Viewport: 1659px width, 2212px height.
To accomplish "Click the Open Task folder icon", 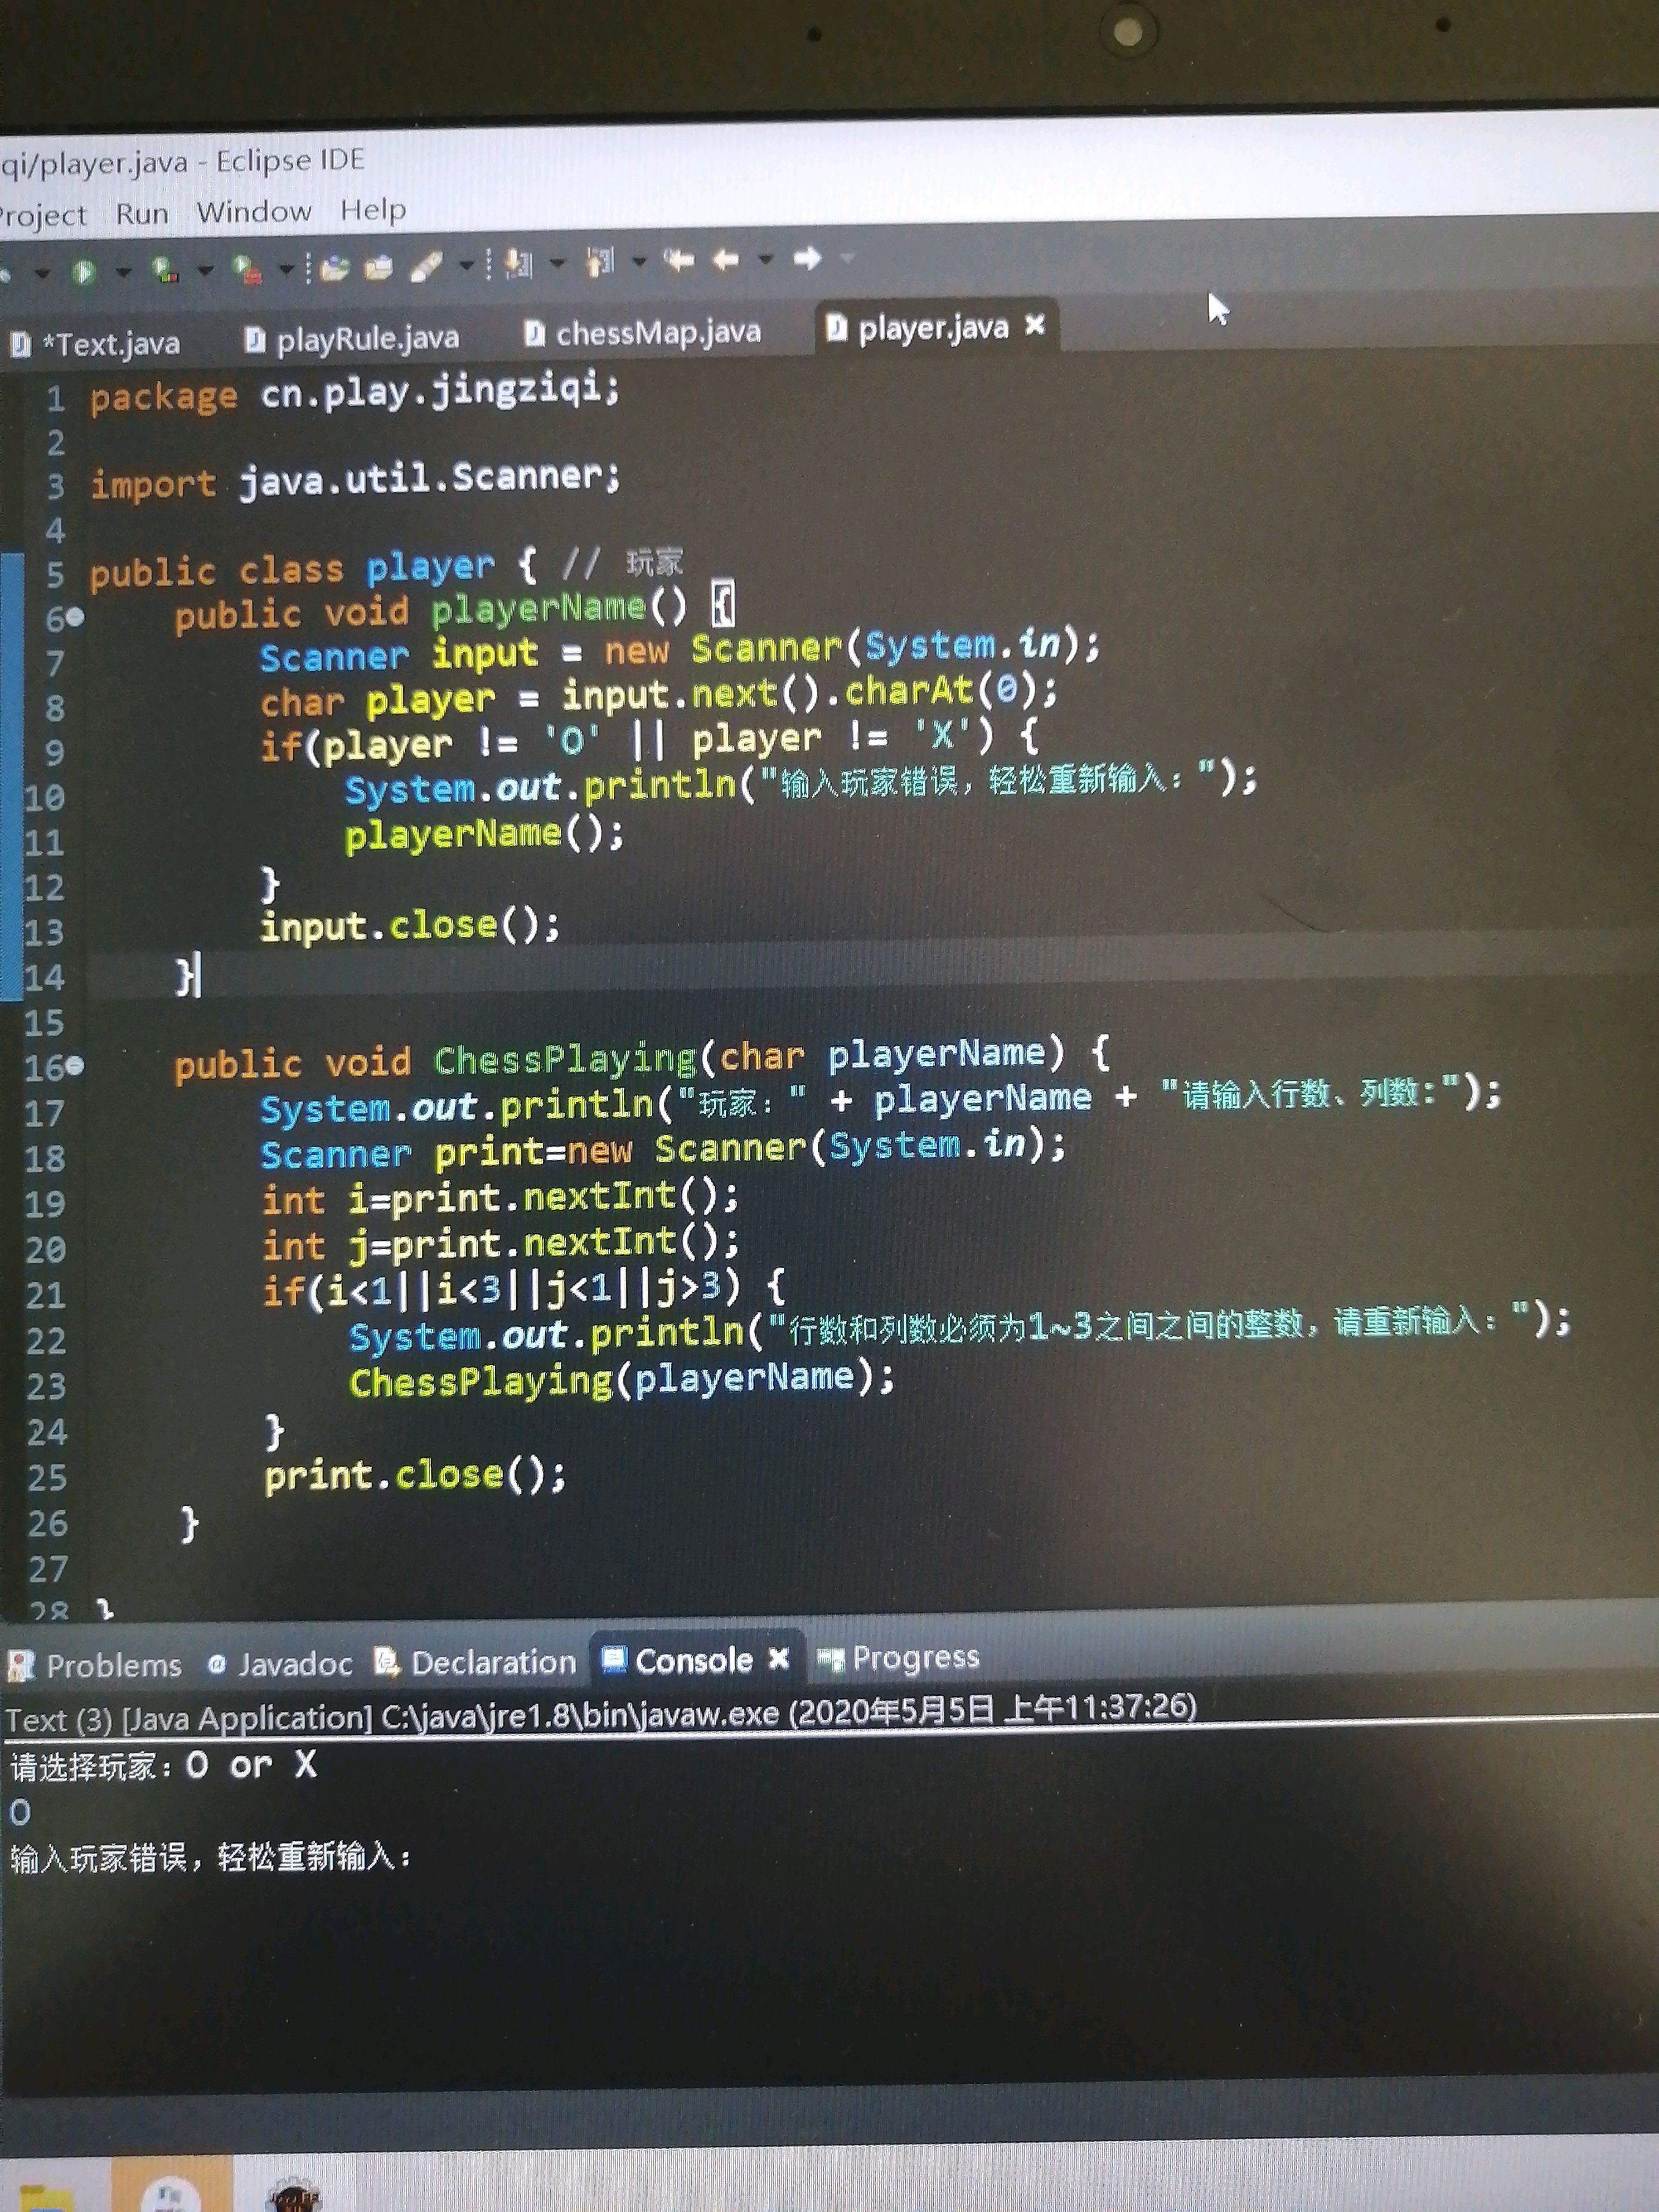I will (x=378, y=267).
